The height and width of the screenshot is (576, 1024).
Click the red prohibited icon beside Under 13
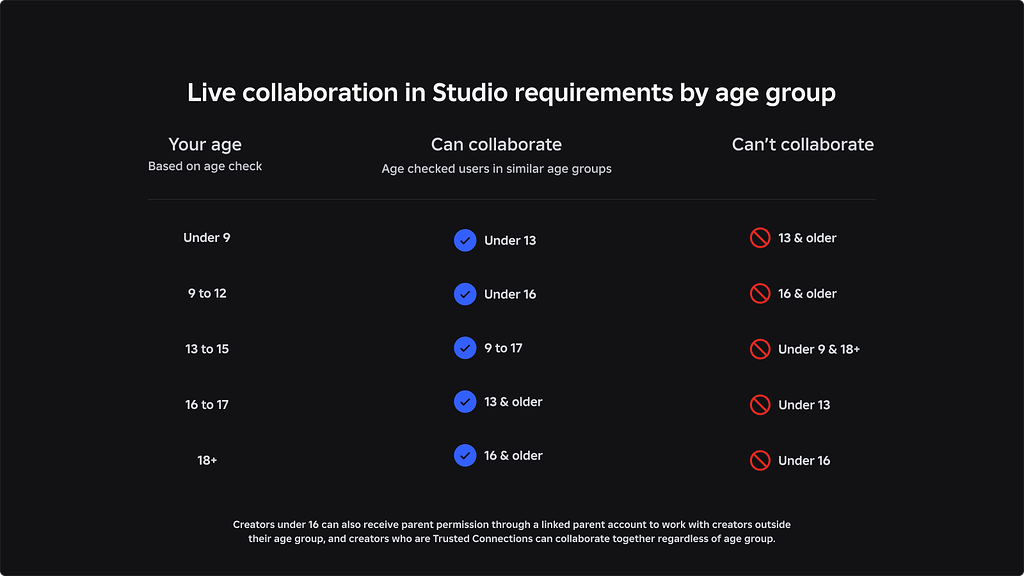click(x=760, y=405)
